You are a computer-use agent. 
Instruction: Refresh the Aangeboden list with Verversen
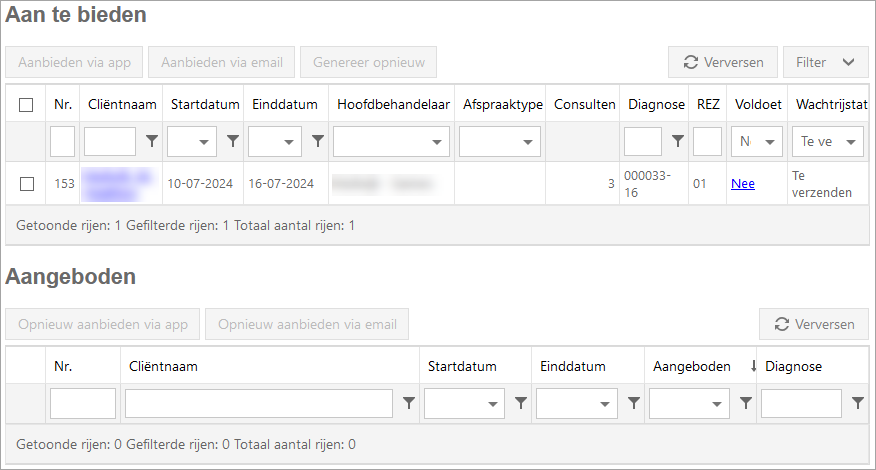click(814, 324)
